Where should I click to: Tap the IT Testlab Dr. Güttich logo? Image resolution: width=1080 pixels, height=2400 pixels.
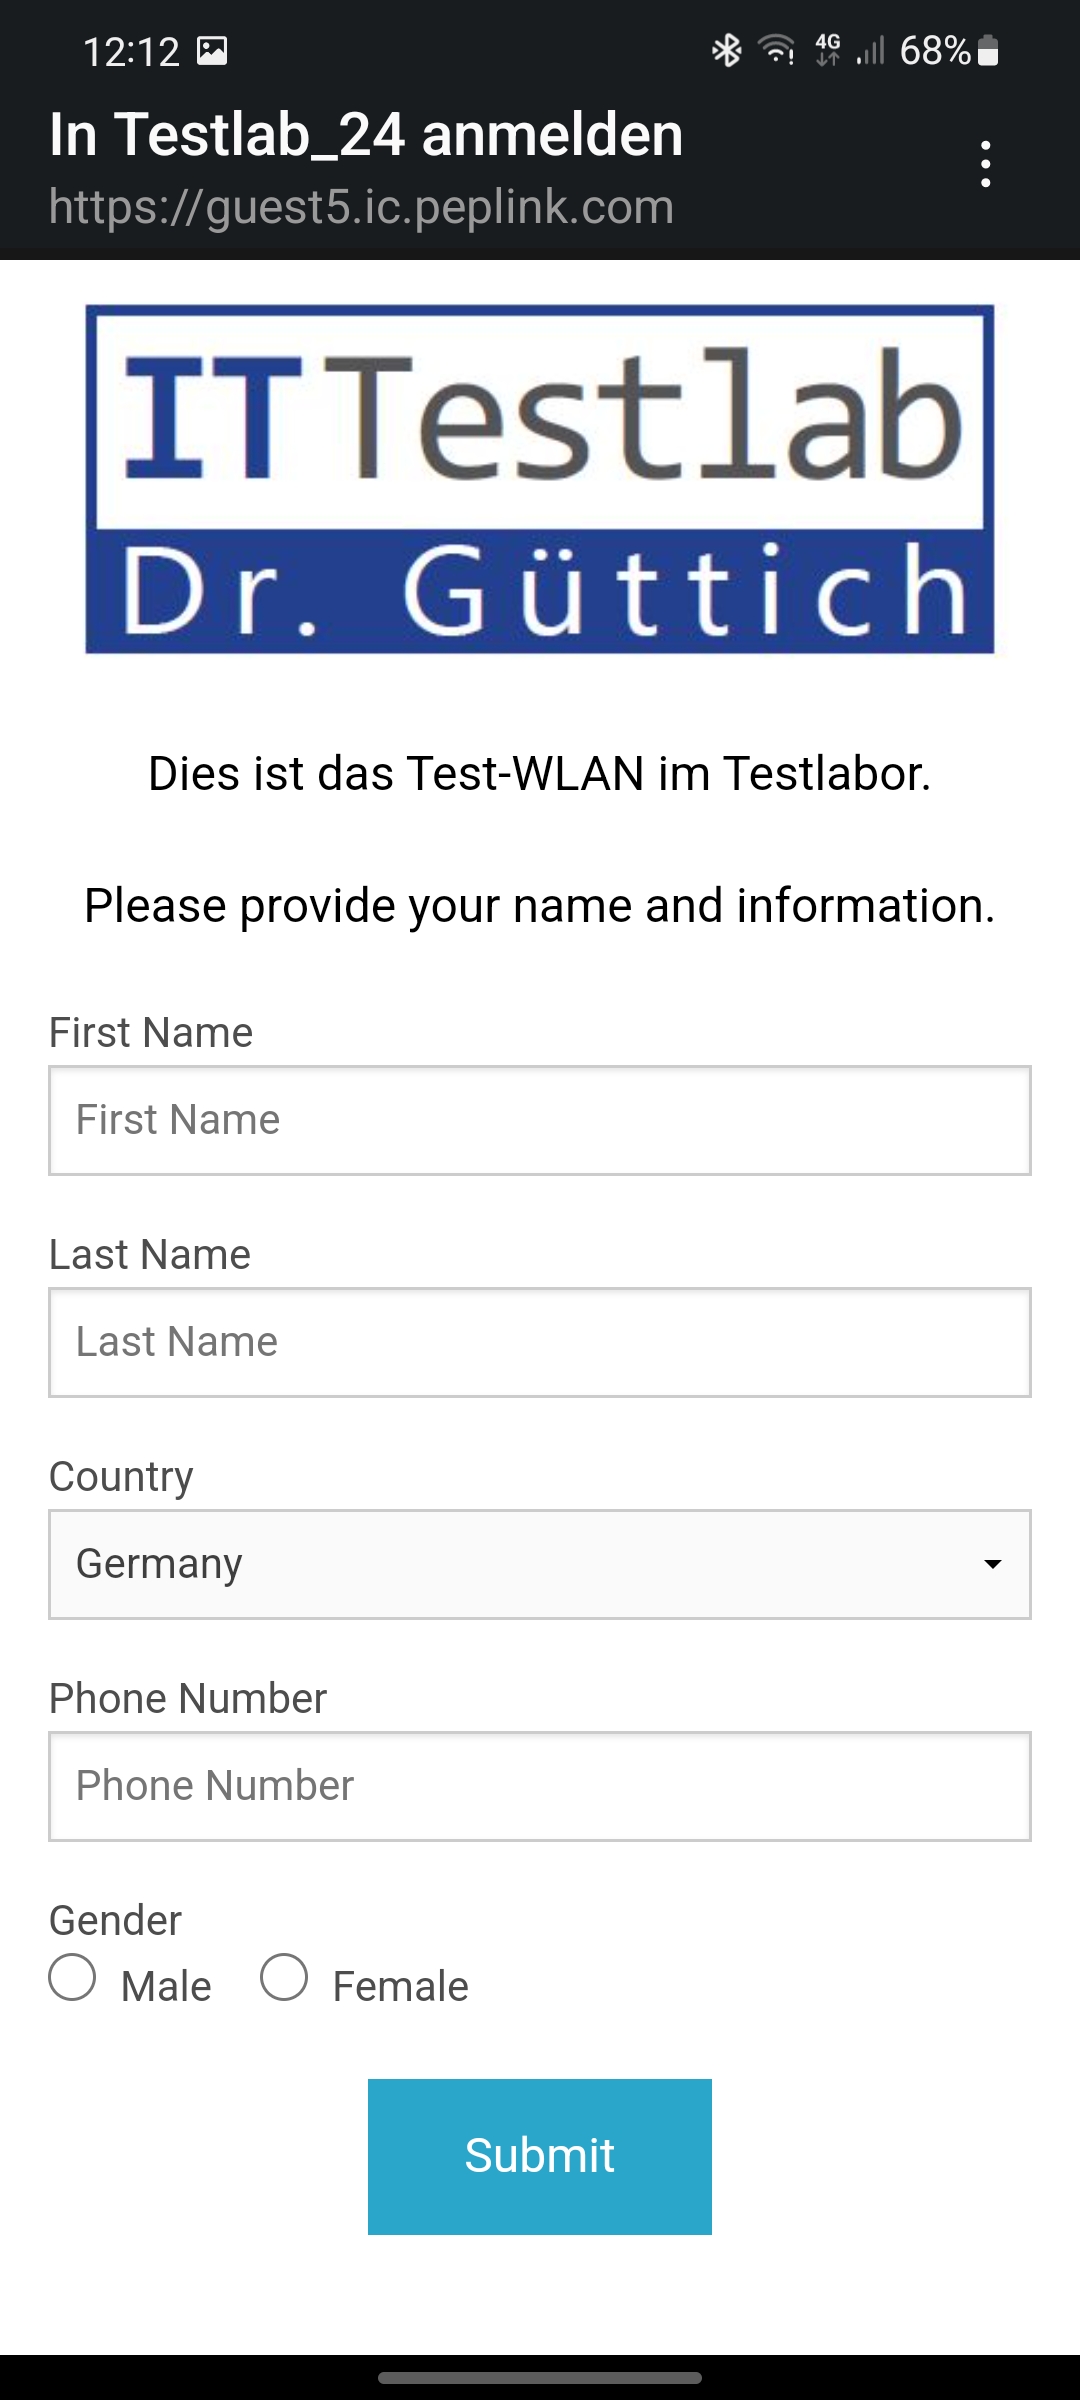pyautogui.click(x=540, y=479)
